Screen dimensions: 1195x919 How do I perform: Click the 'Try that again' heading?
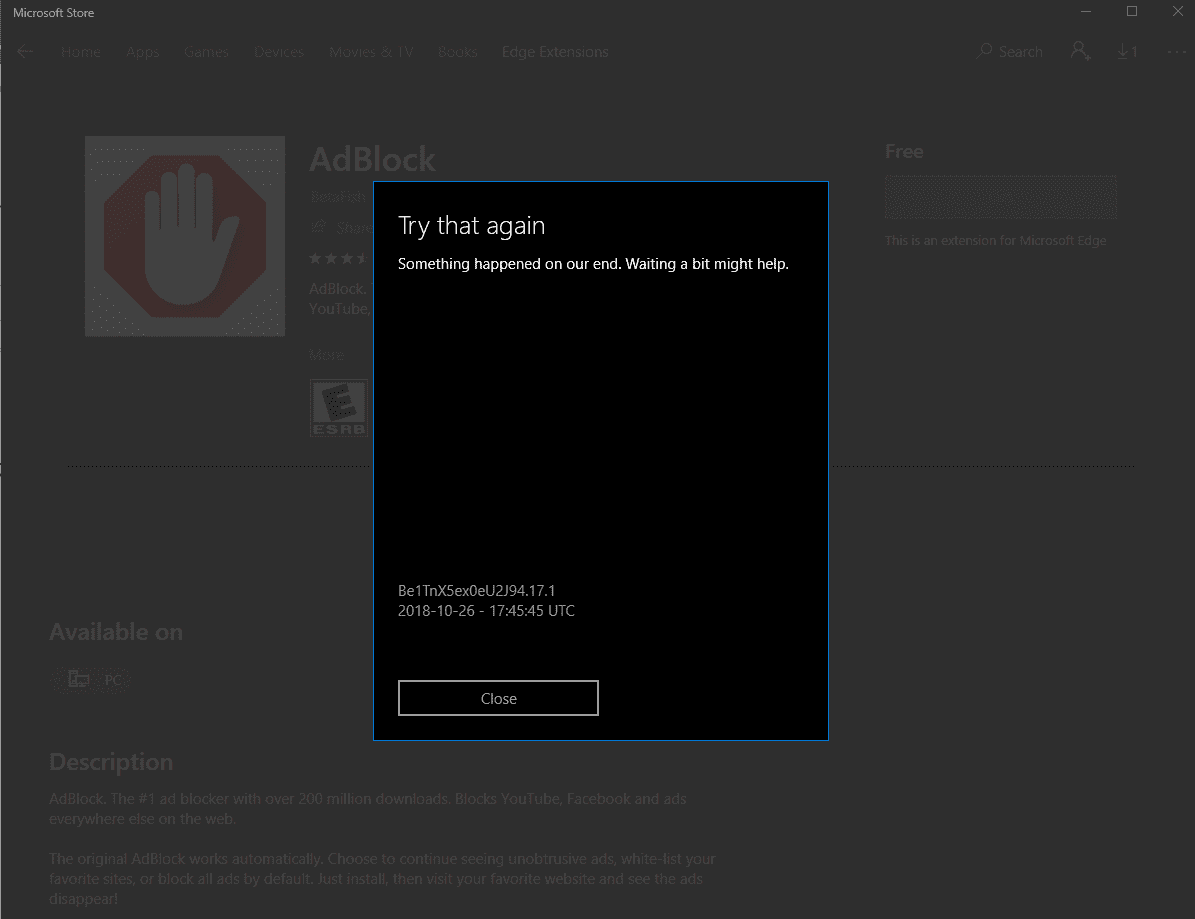(471, 226)
